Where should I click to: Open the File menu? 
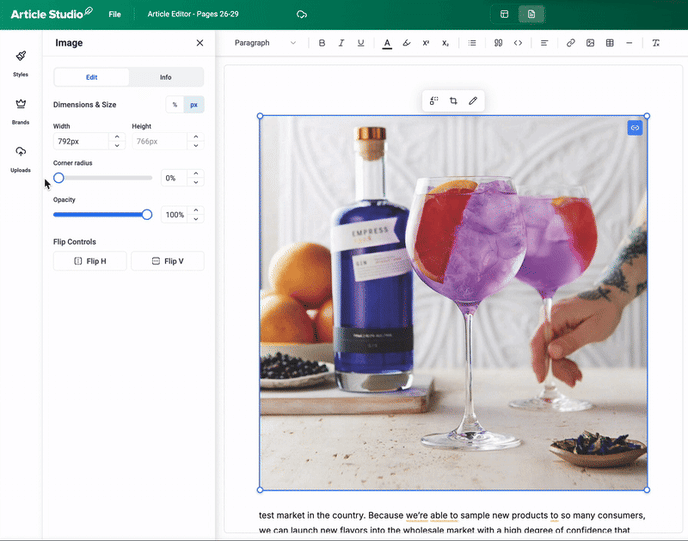click(x=116, y=14)
